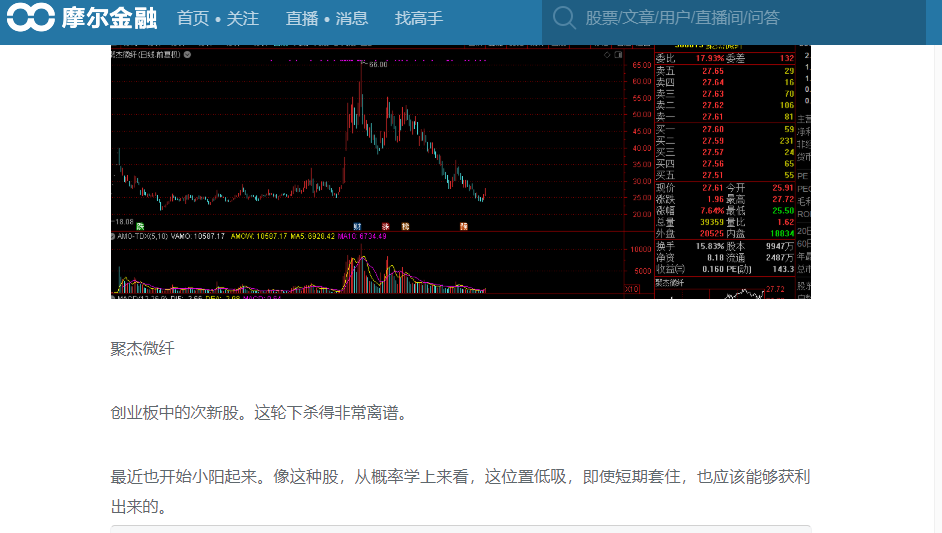942x533 pixels.
Task: Click the 18.08 low price label
Action: tap(124, 222)
